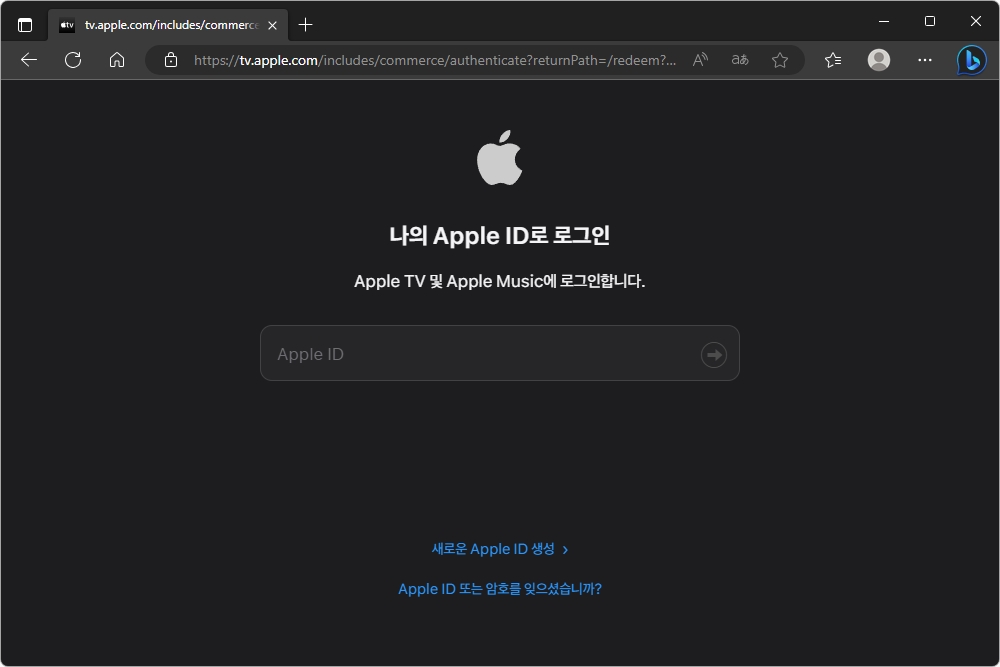Turn on Read aloud
1000x667 pixels.
pos(700,60)
